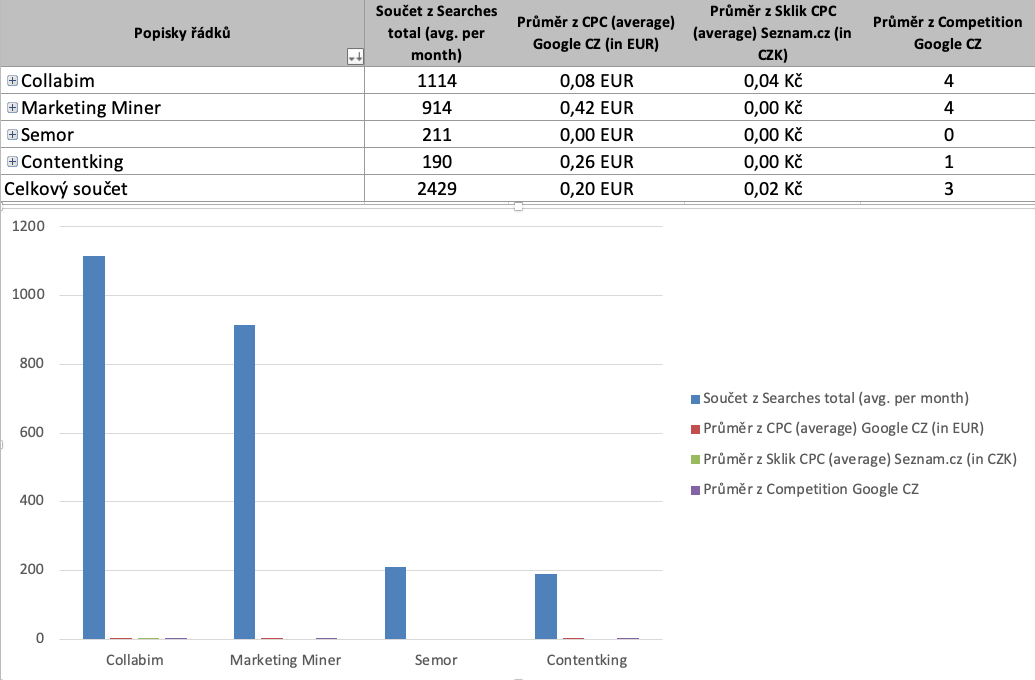
Task: Select the cell with value 914
Action: click(x=436, y=108)
